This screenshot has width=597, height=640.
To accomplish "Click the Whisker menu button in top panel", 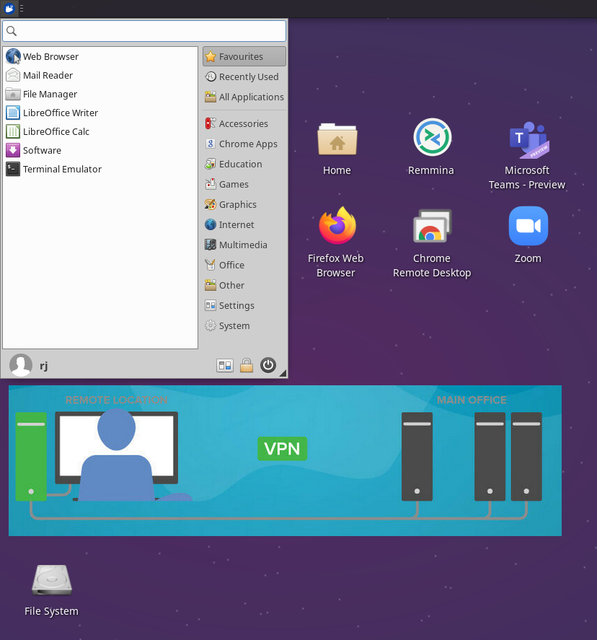I will point(9,8).
